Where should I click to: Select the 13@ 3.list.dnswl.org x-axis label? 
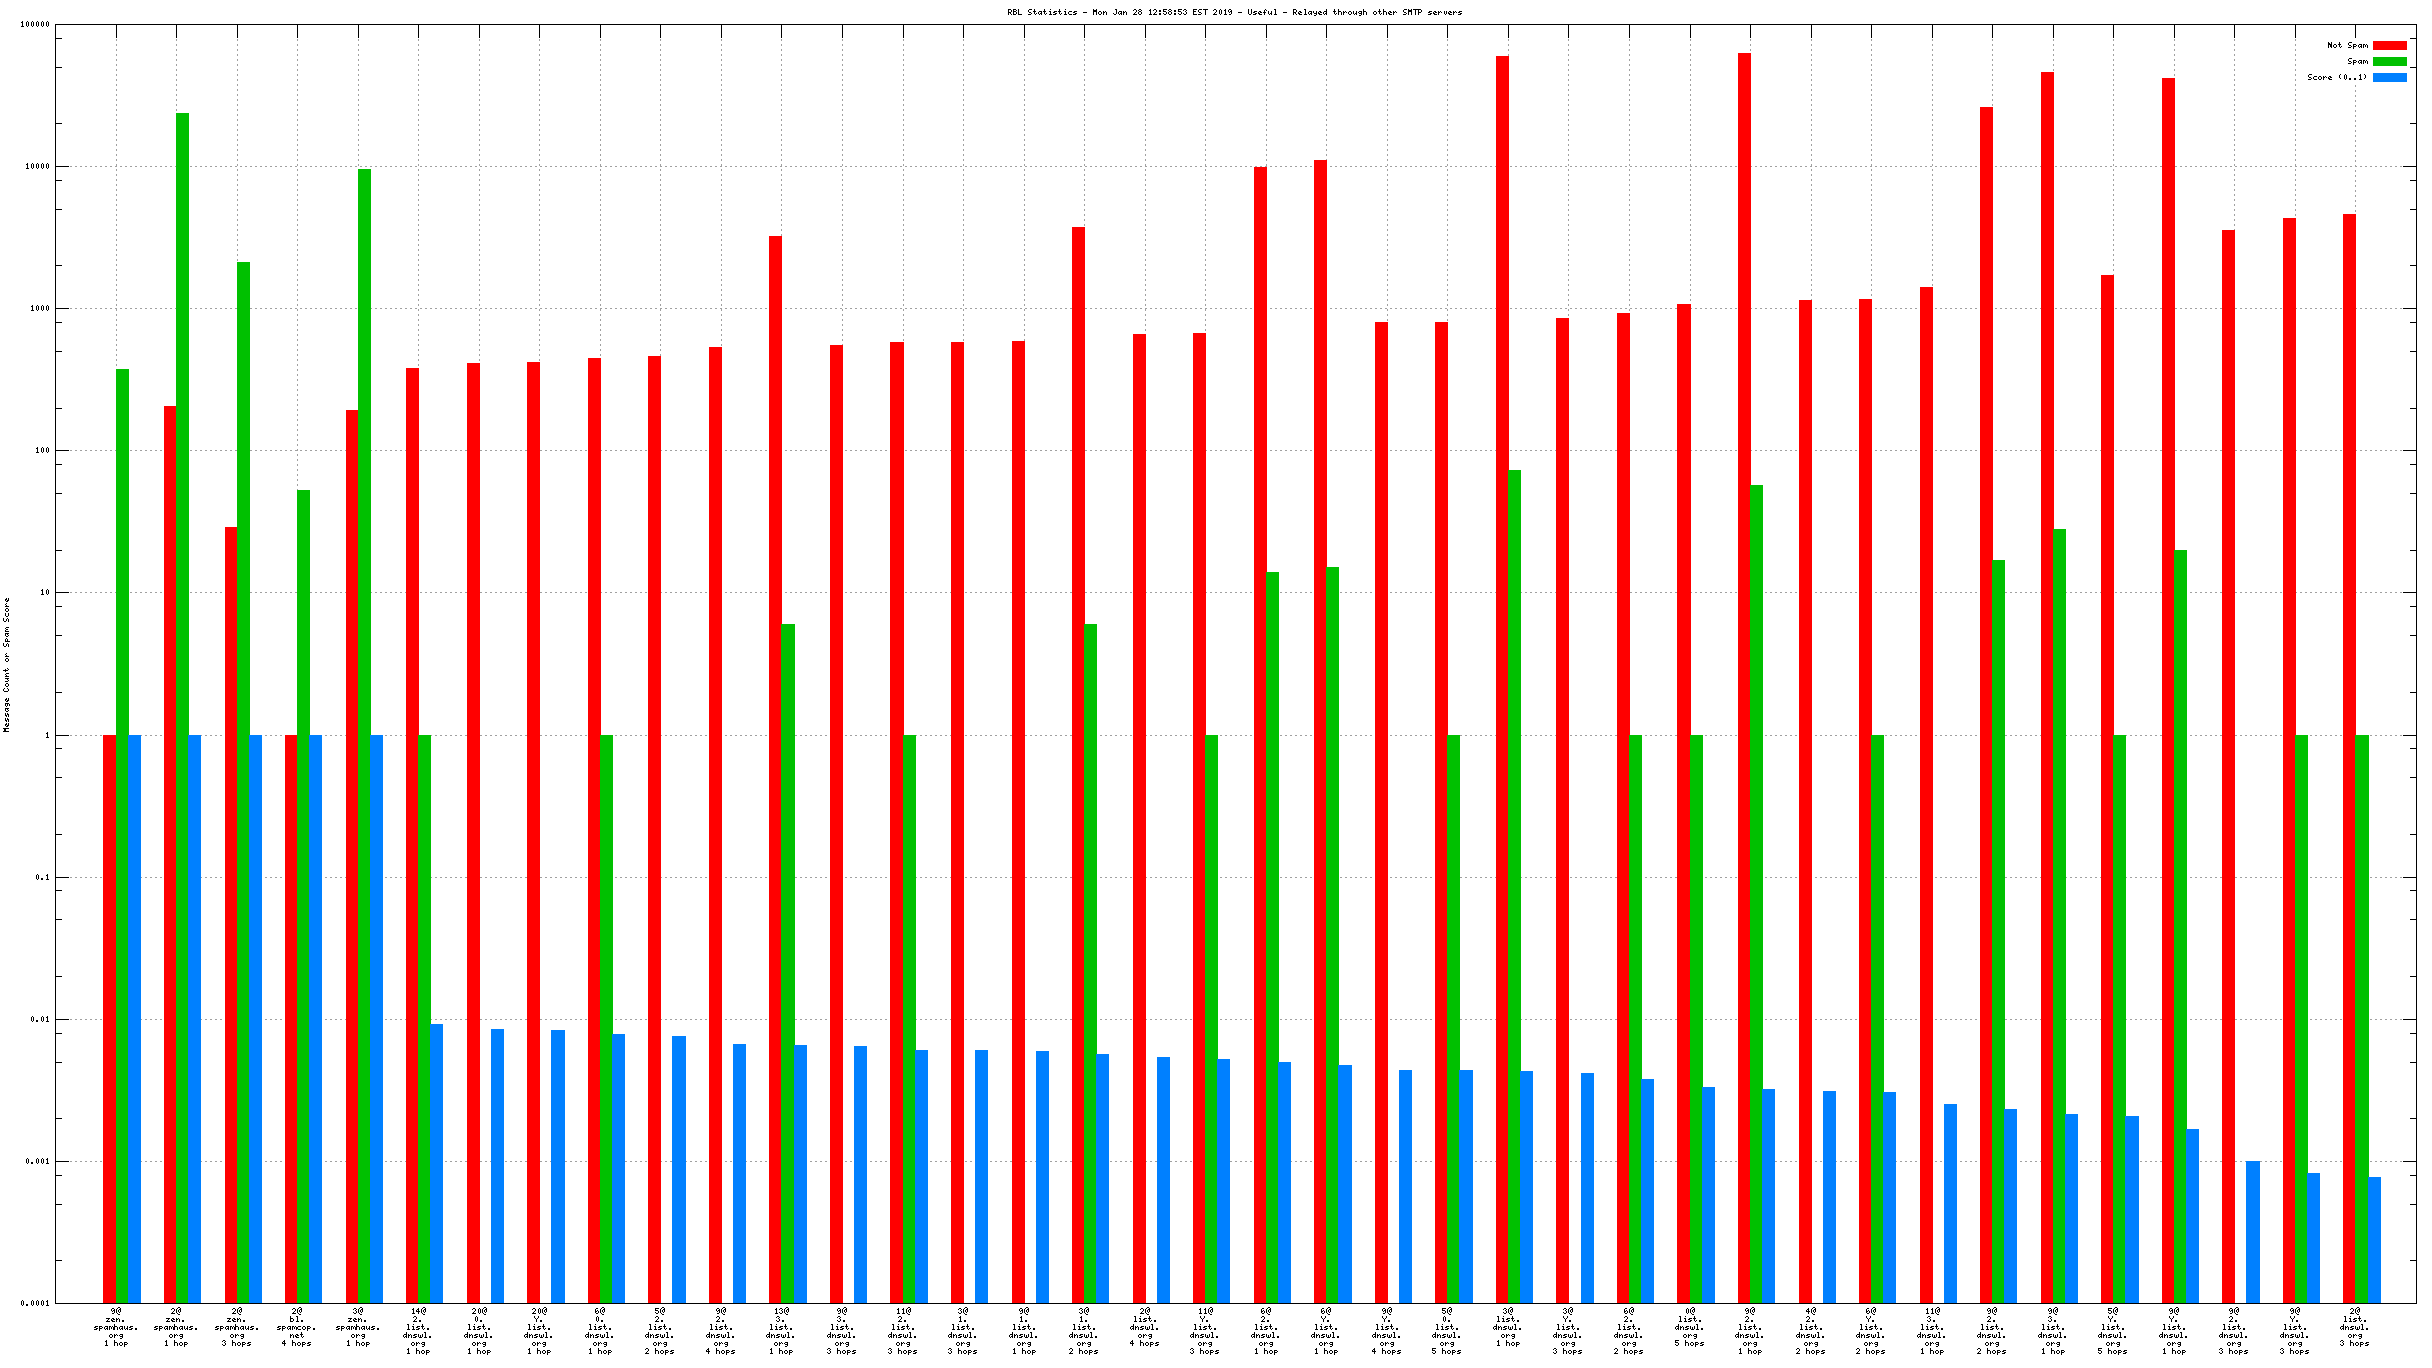[781, 1331]
